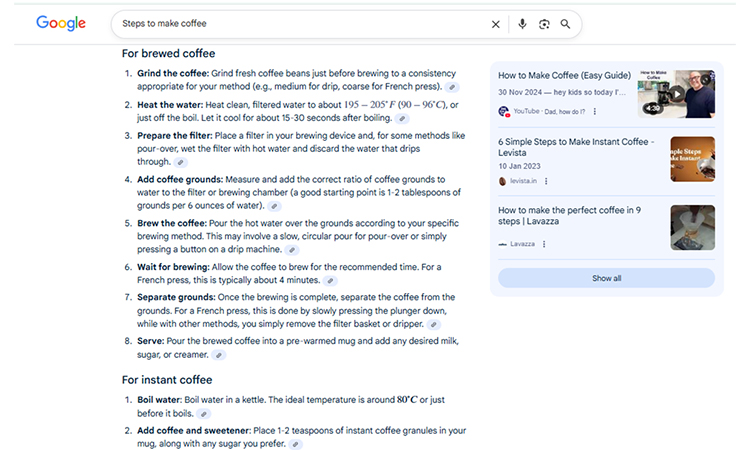The width and height of the screenshot is (750, 450).
Task: Open three-dot menu for the YouTube result
Action: point(595,112)
